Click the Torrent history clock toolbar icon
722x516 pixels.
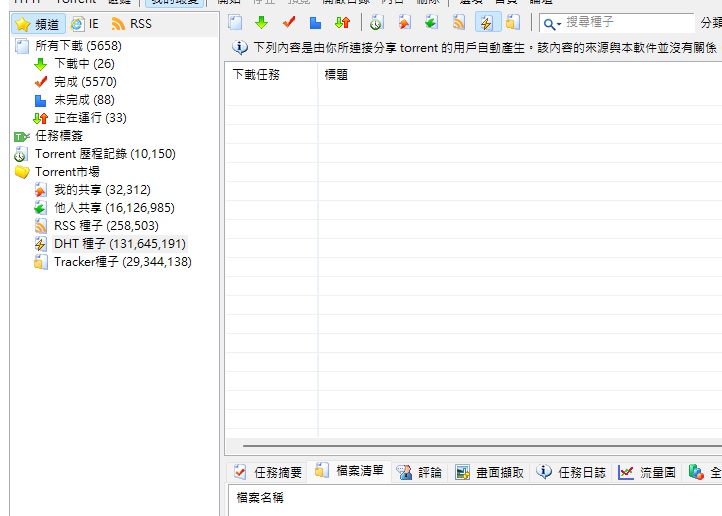pyautogui.click(x=376, y=22)
